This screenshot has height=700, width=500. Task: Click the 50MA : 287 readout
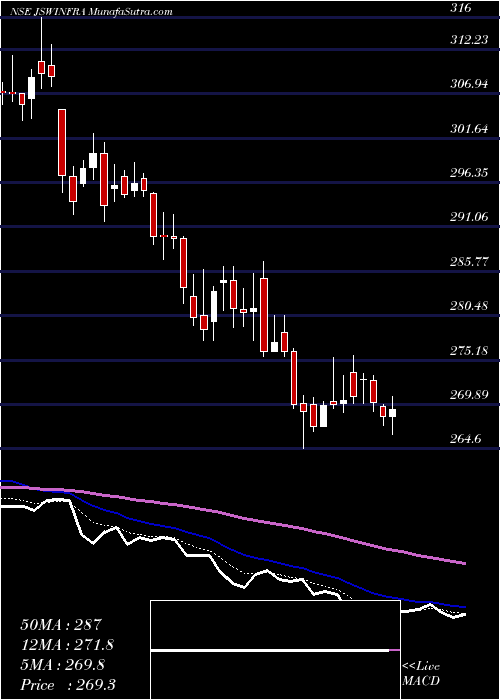[62, 624]
